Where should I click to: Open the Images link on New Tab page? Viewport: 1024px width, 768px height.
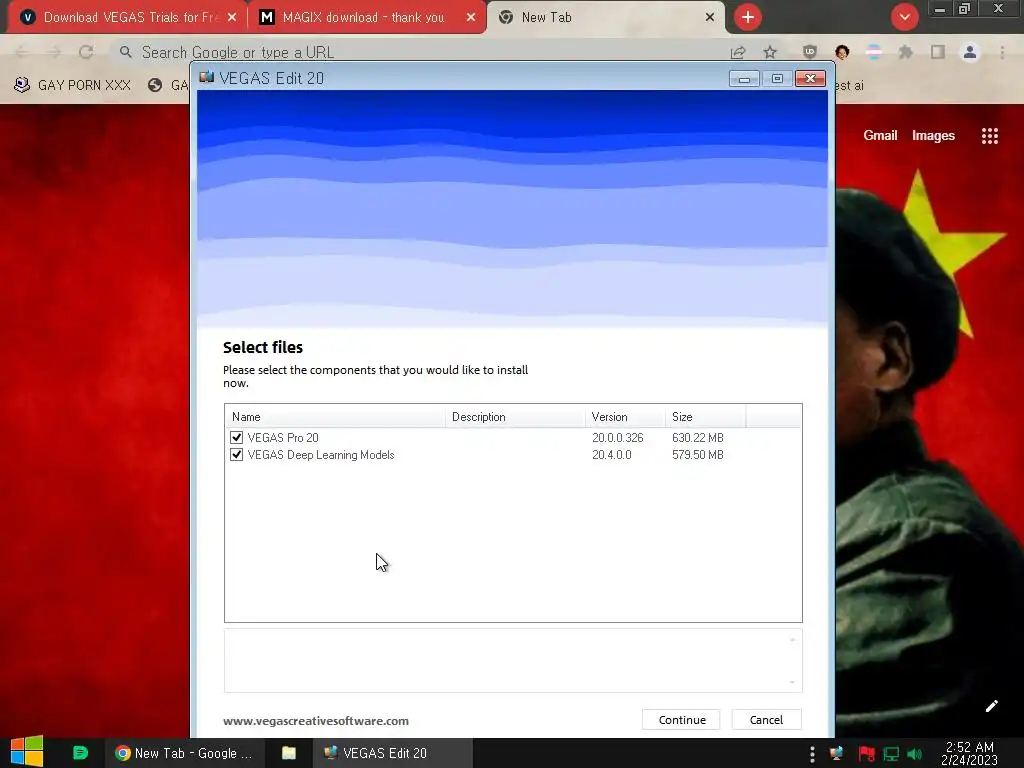coord(933,135)
